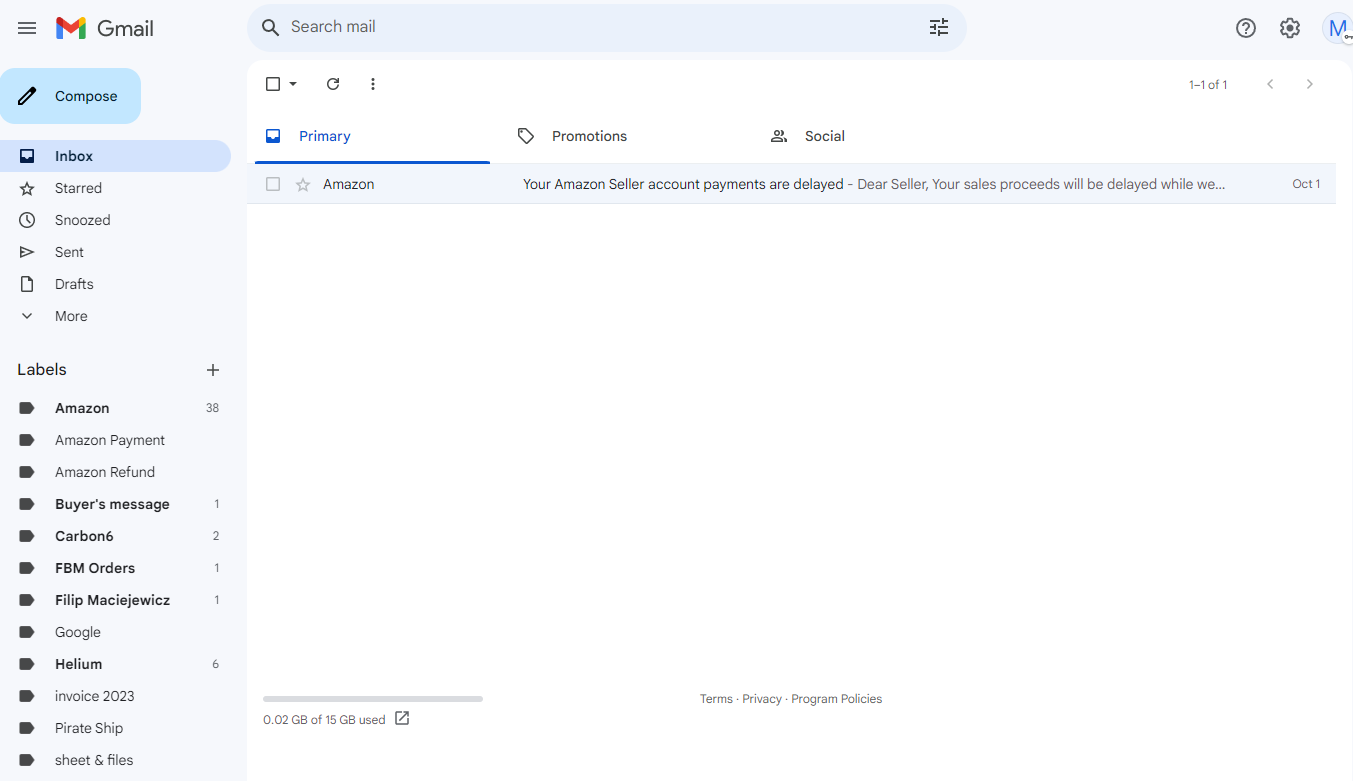Open Settings gear icon

coord(1290,28)
